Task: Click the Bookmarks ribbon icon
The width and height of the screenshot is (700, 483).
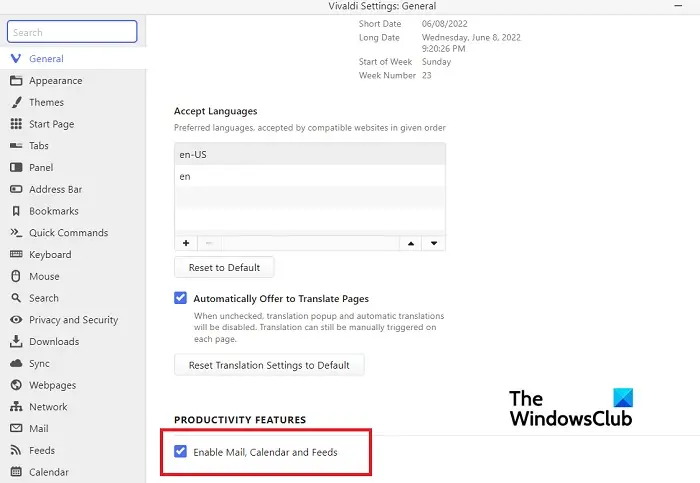Action: [16, 211]
